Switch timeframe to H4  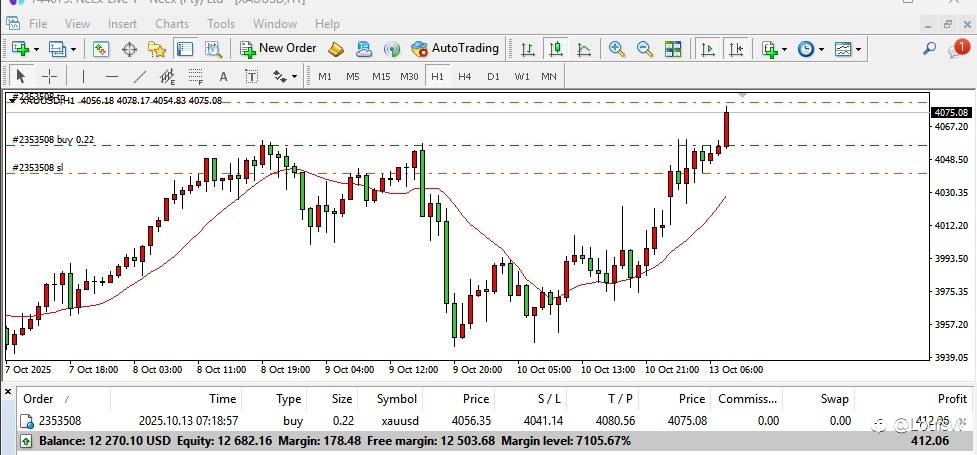click(464, 77)
